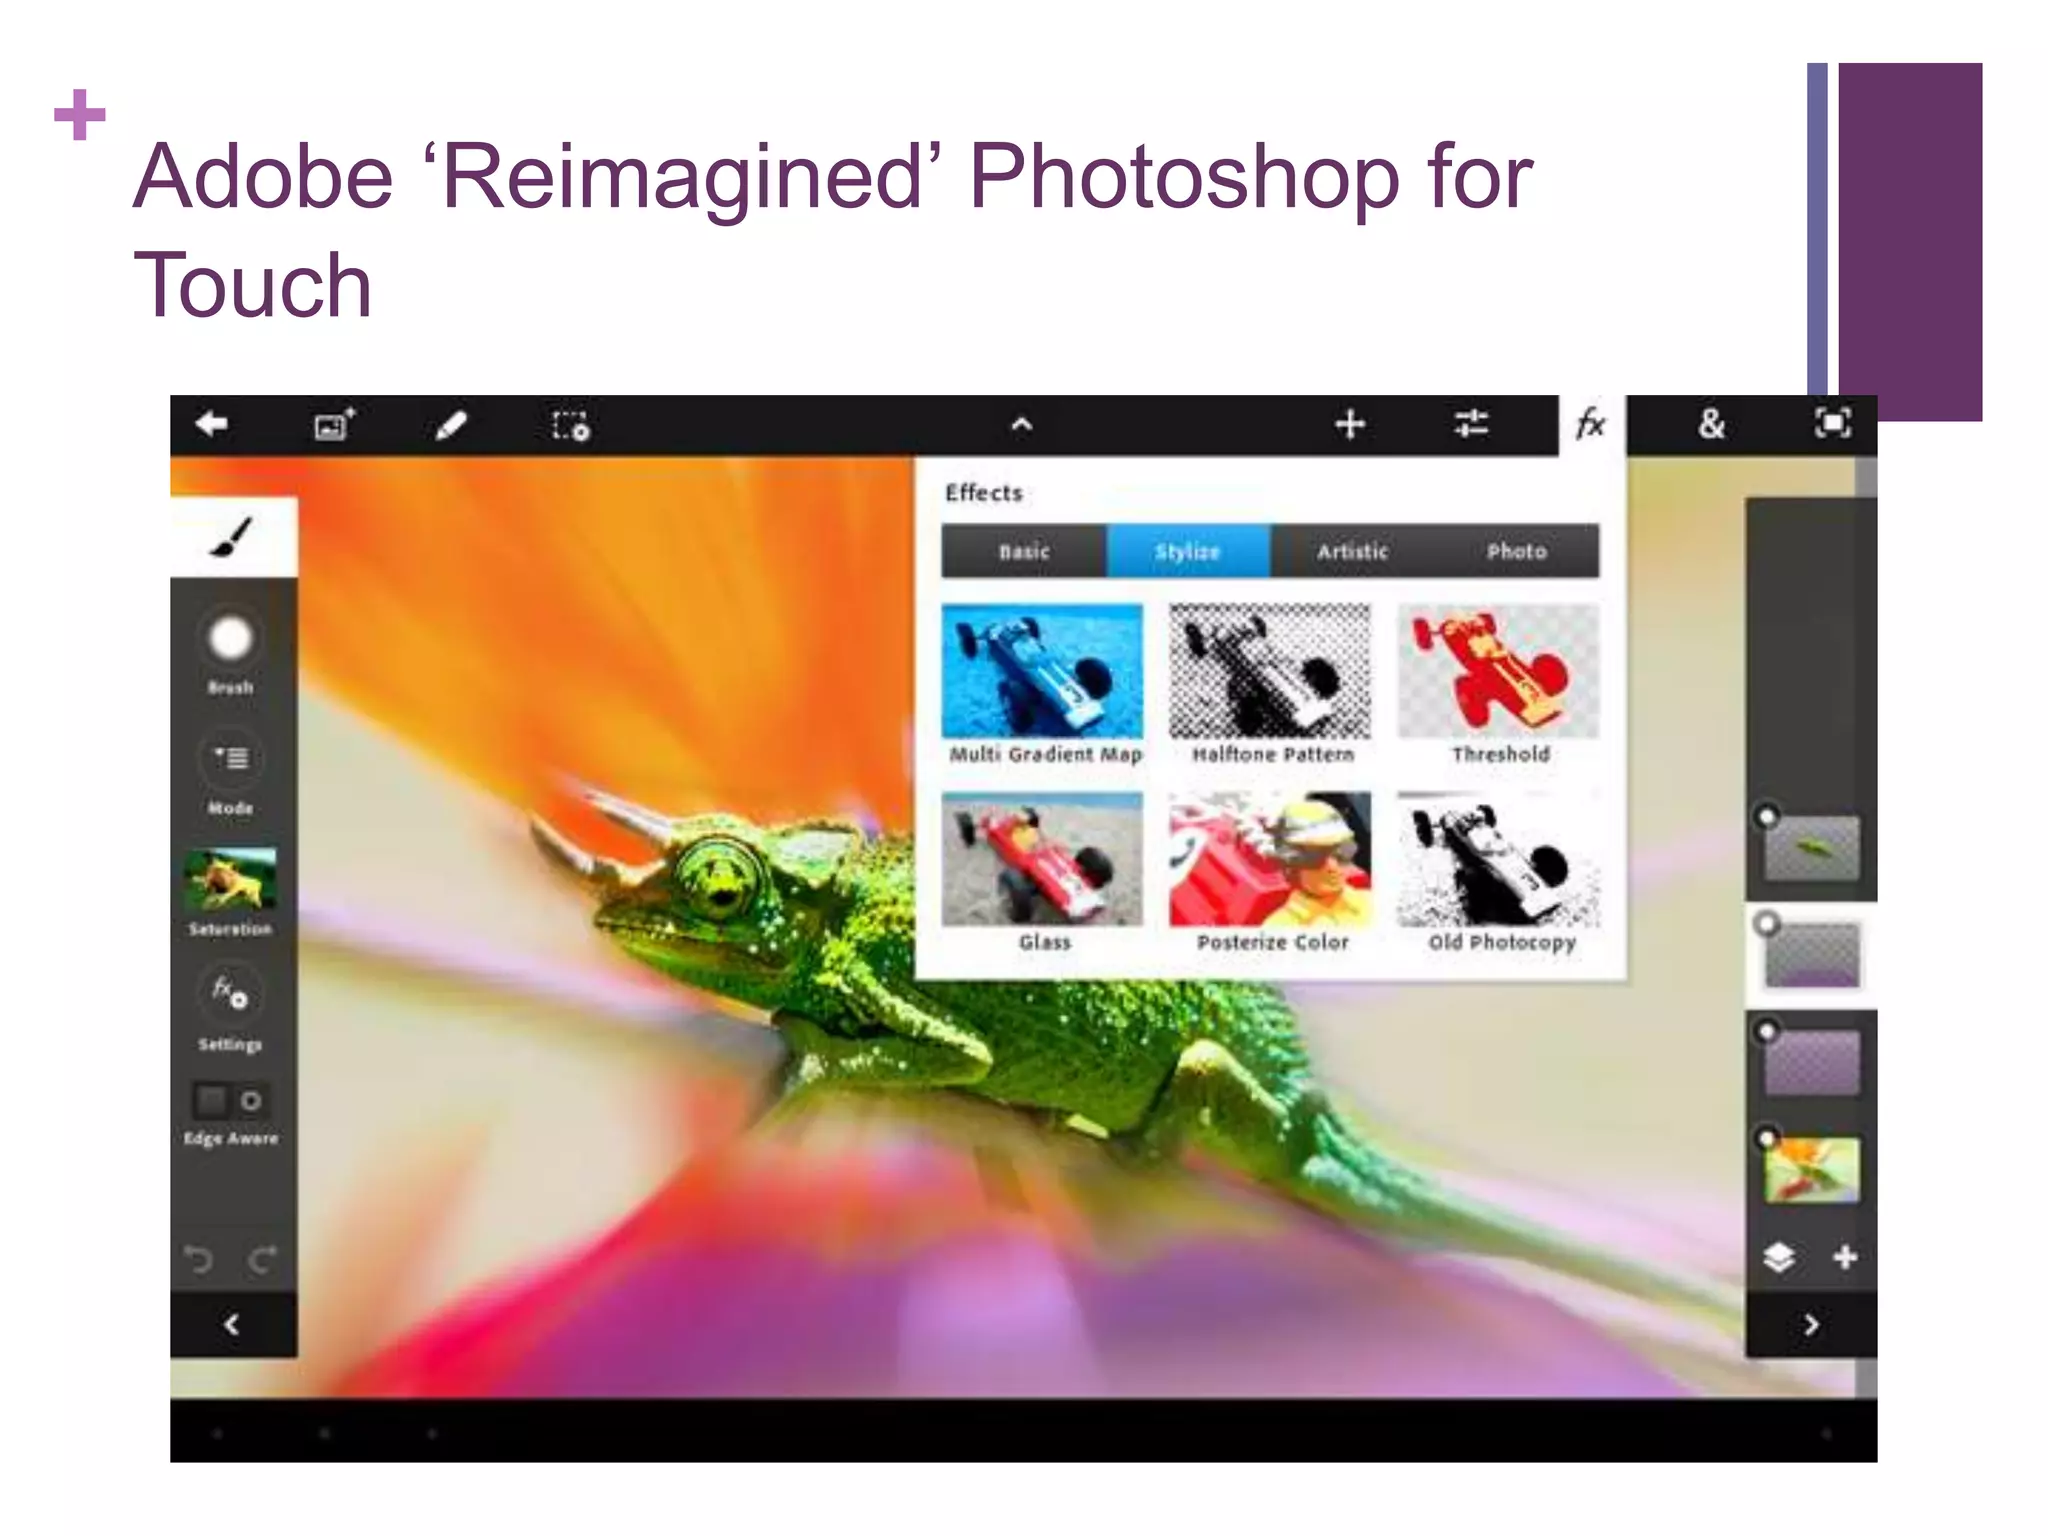Collapse the top bar with chevron
Viewport: 2048px width, 1536px height.
[x=1021, y=425]
